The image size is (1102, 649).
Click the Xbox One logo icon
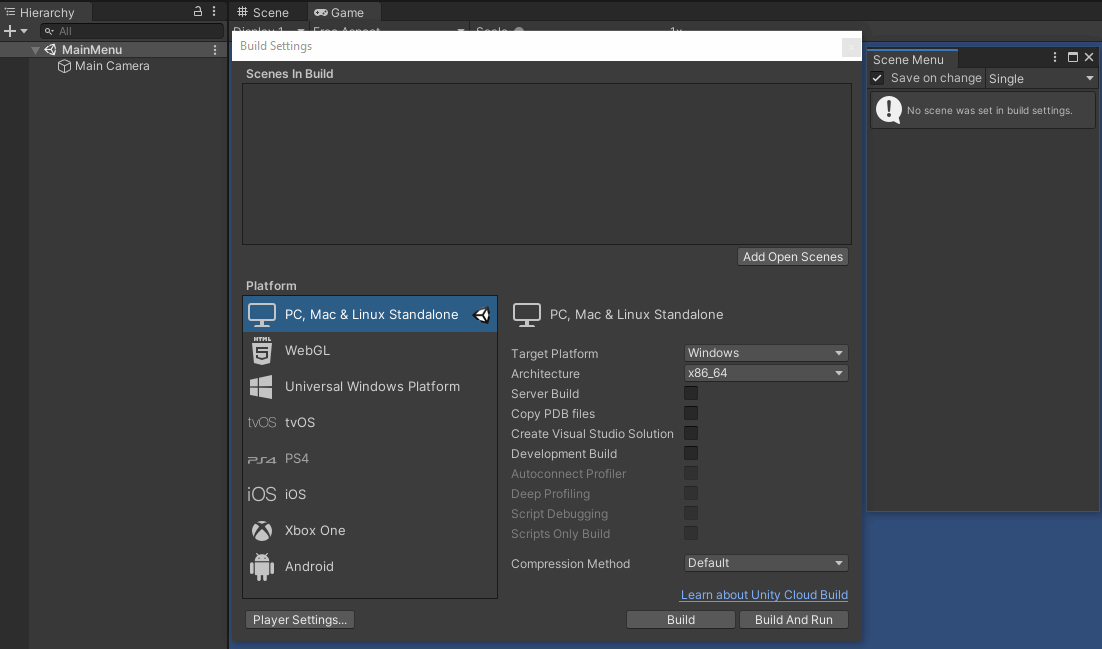click(x=262, y=531)
